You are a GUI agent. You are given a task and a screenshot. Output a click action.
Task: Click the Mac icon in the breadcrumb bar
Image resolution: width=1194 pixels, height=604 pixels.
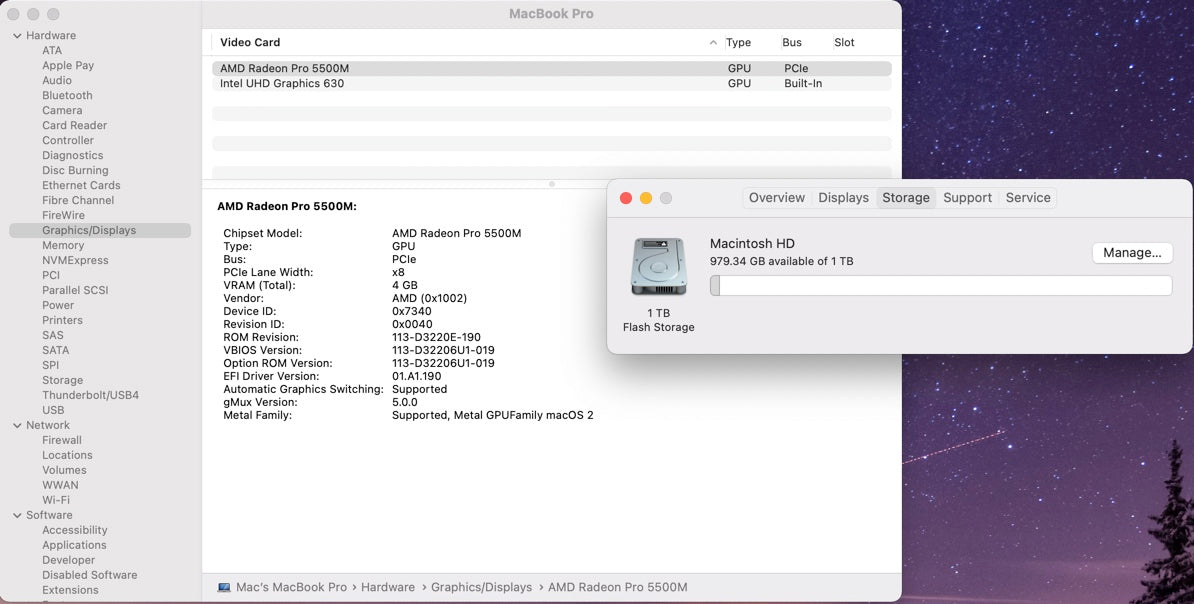point(225,587)
